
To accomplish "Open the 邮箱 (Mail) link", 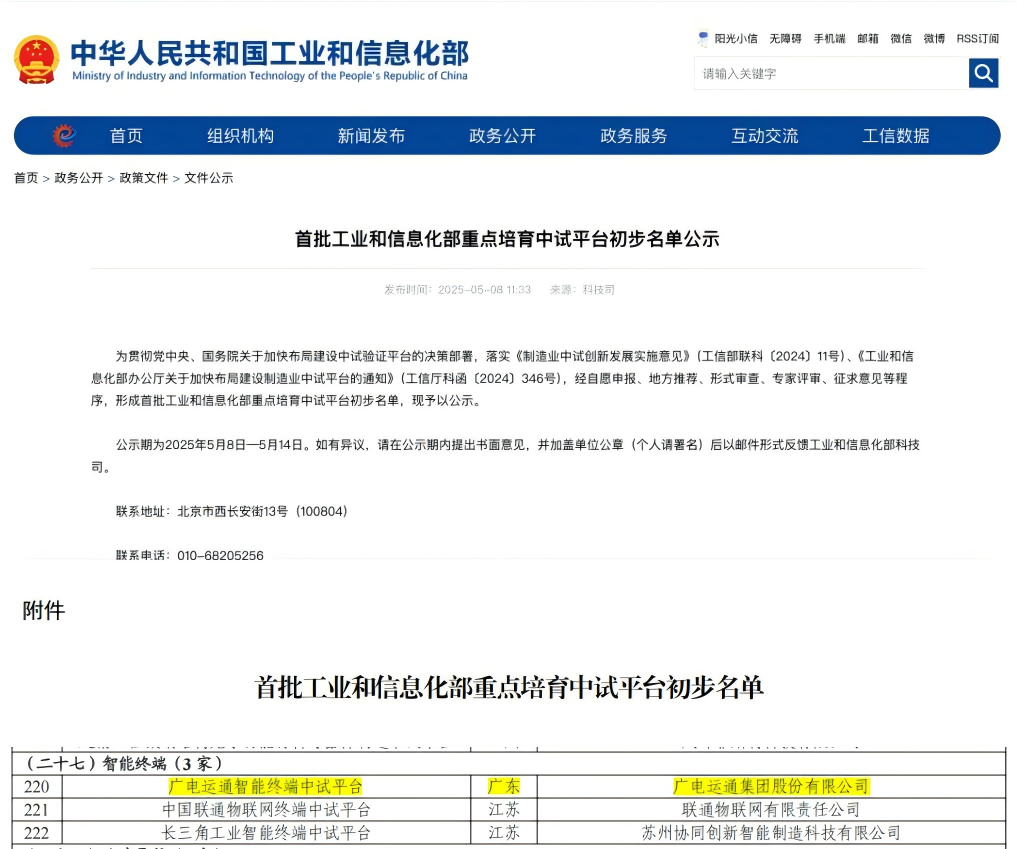I will click(x=867, y=38).
